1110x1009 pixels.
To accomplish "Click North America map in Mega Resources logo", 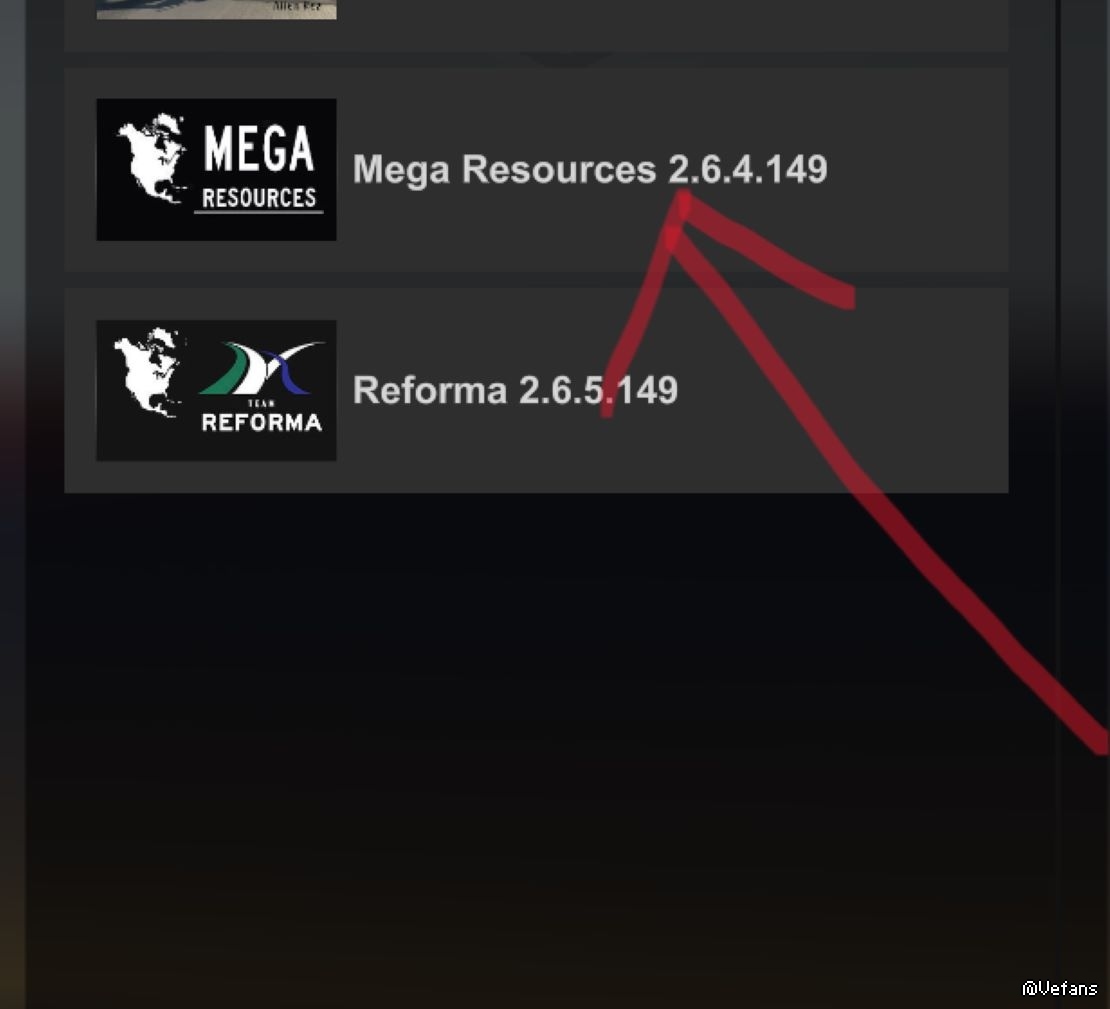I will [152, 157].
